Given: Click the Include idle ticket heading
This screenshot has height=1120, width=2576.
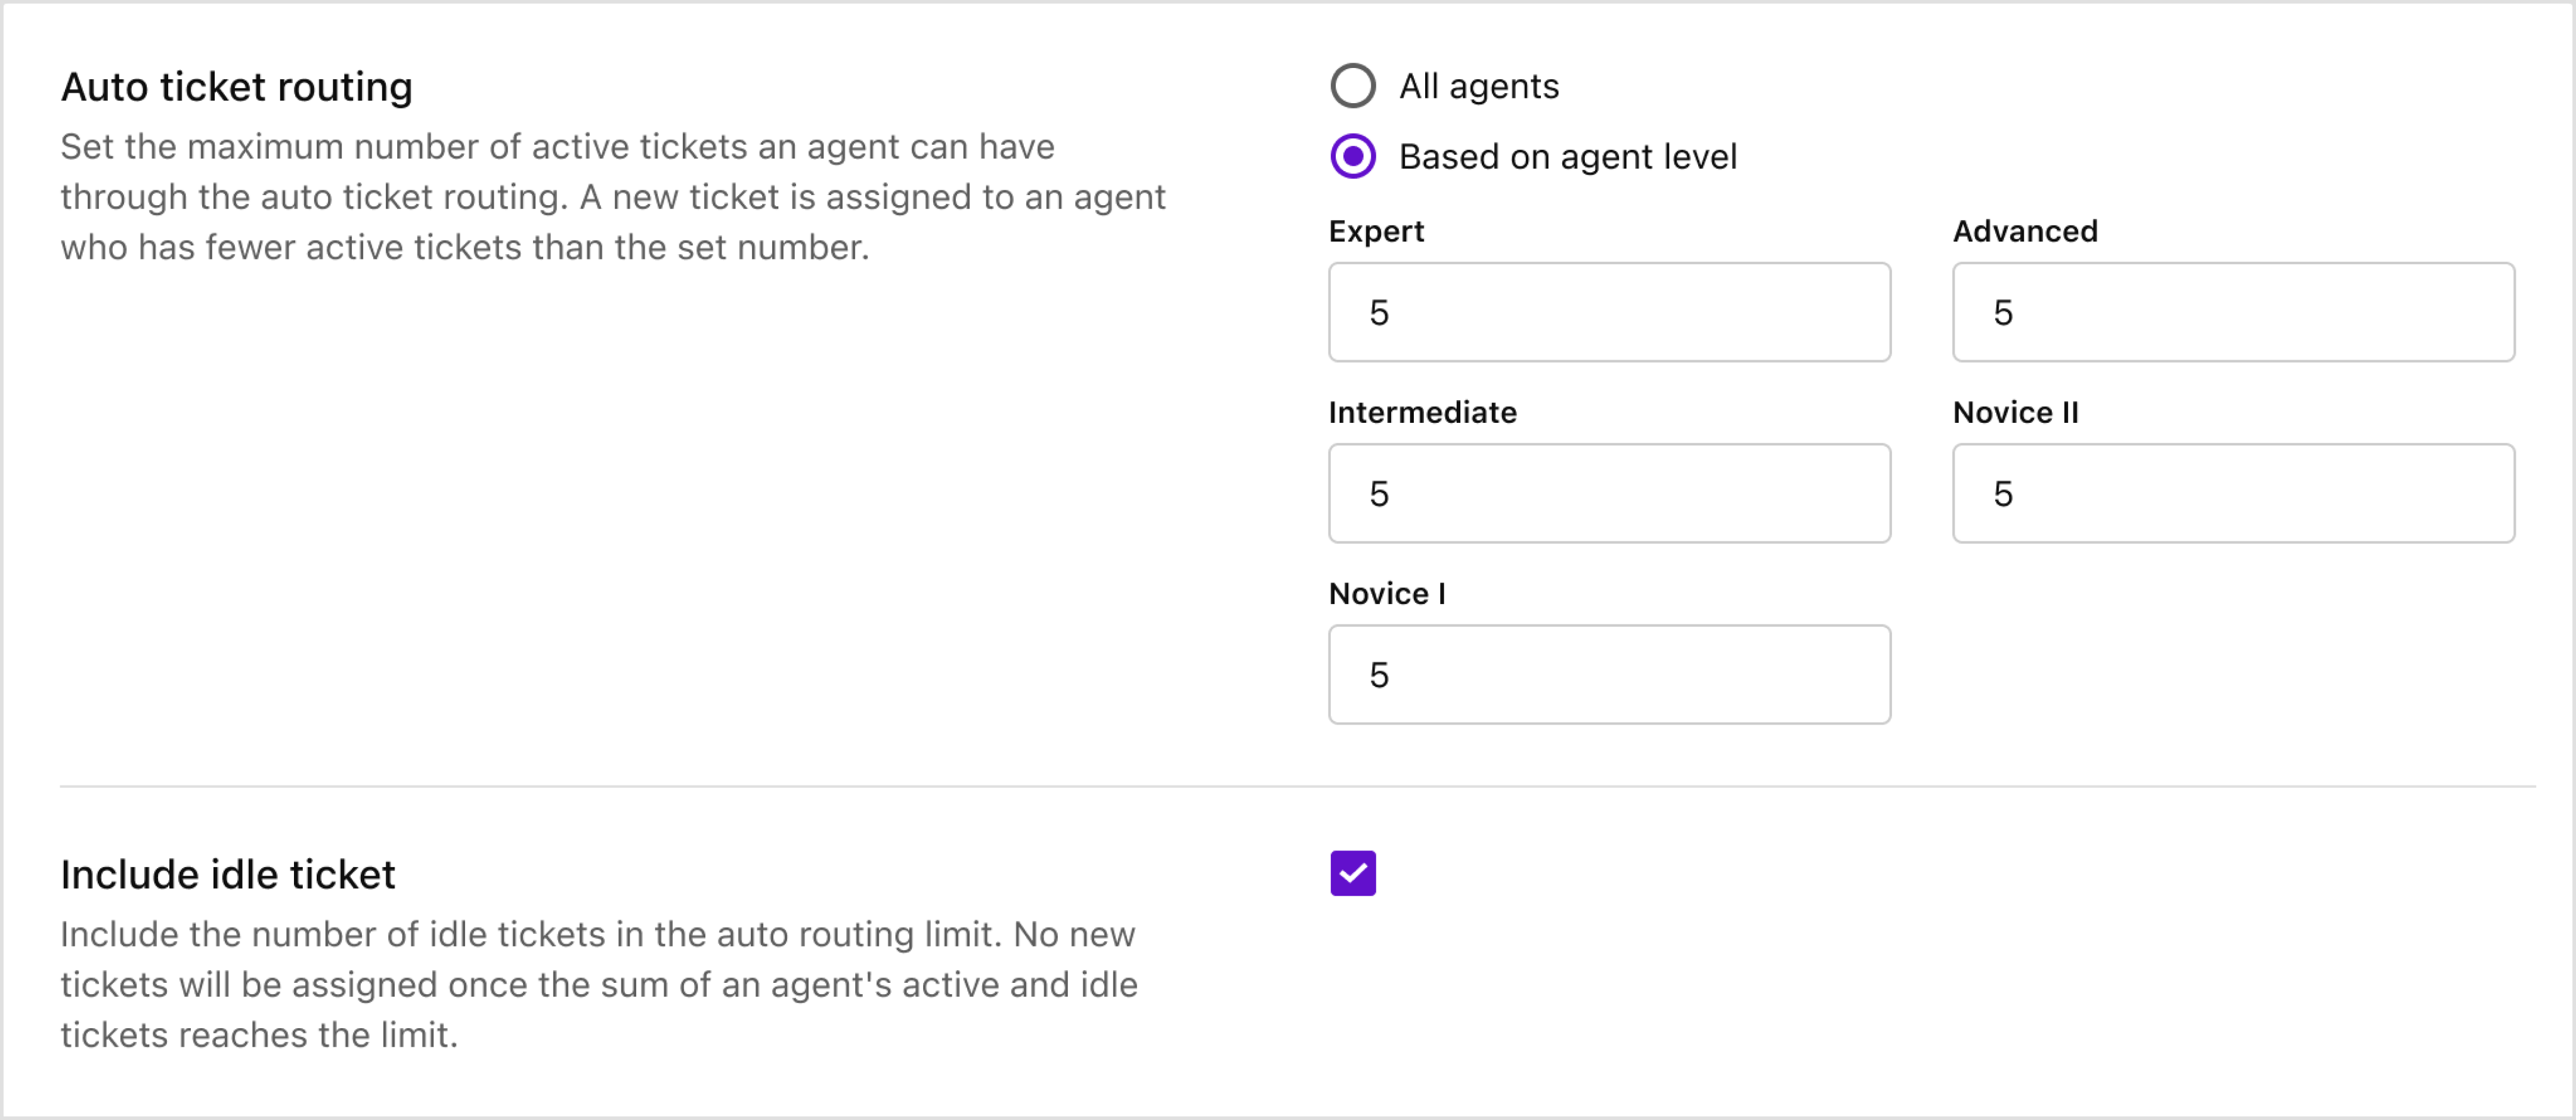Looking at the screenshot, I should click(228, 873).
